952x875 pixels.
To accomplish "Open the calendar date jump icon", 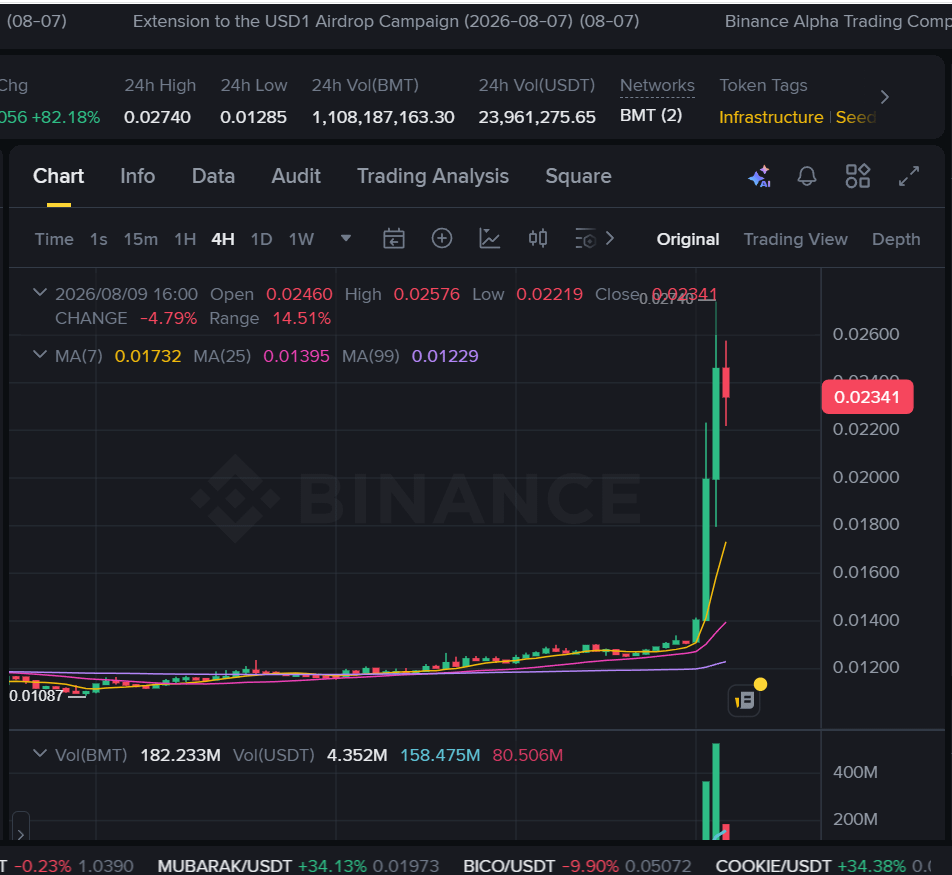I will coord(394,239).
